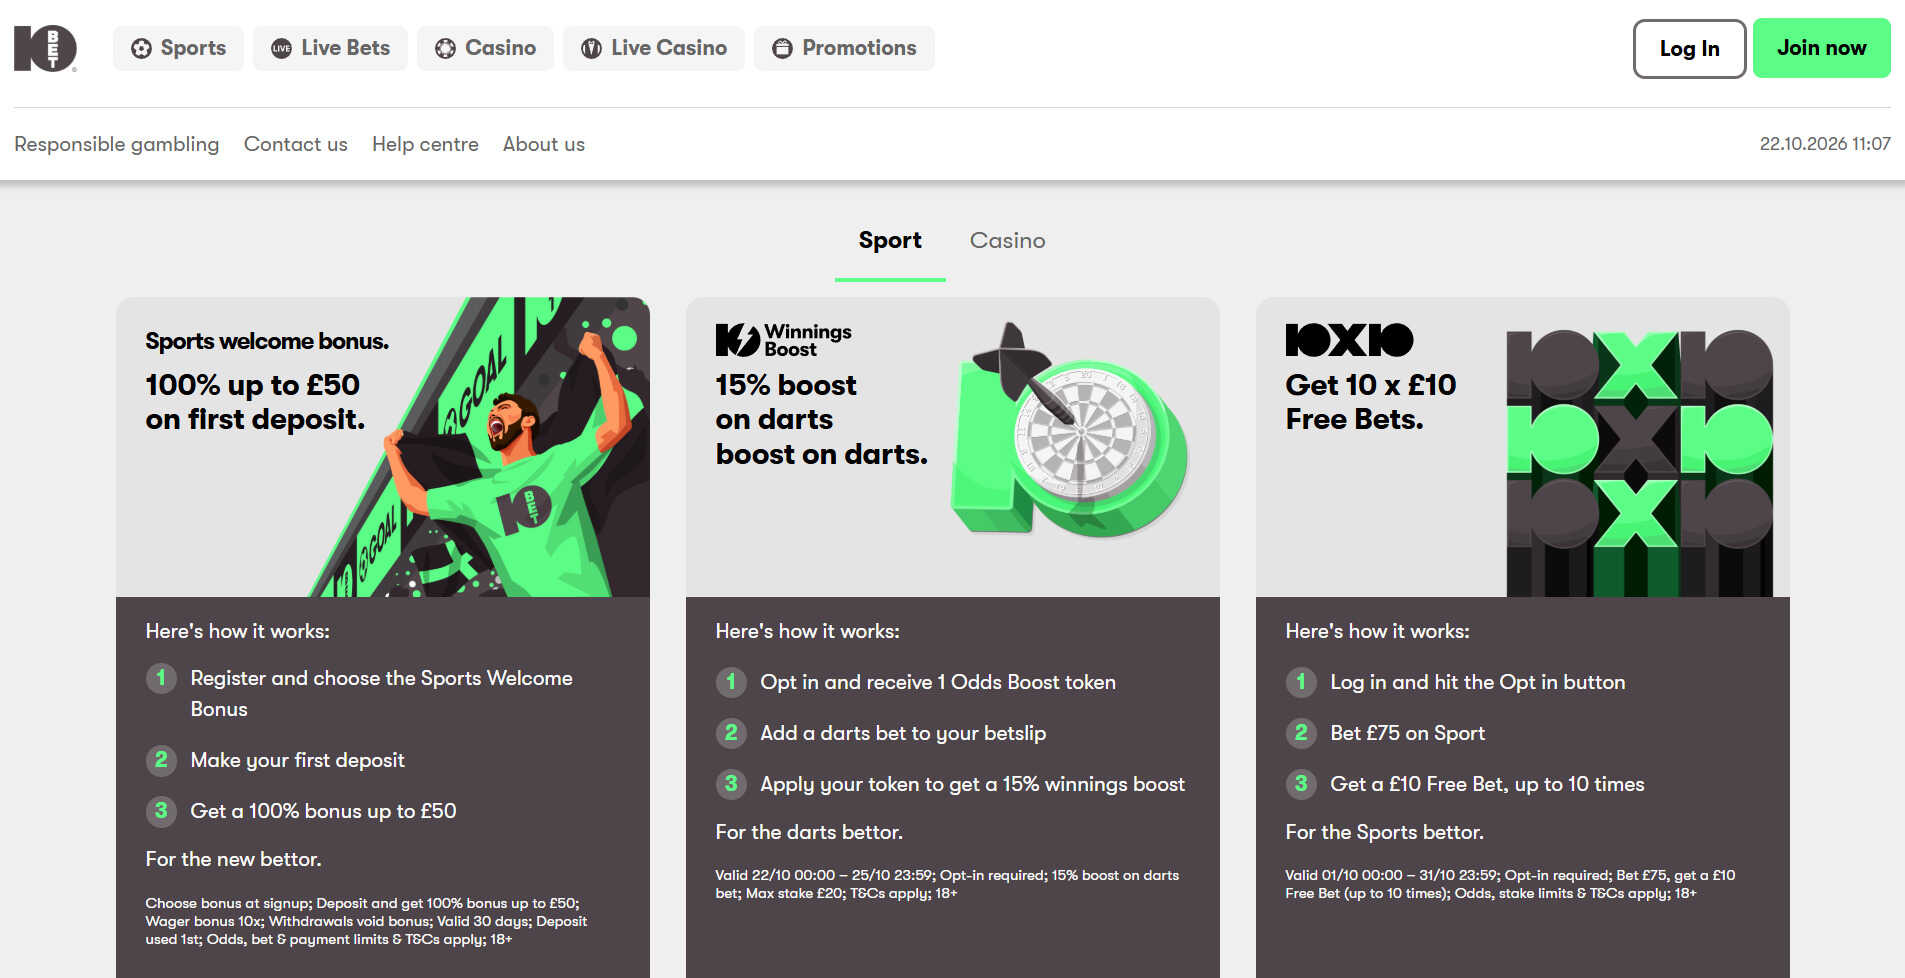Click the "Get a 100% bonus up to £50" step

[x=323, y=811]
